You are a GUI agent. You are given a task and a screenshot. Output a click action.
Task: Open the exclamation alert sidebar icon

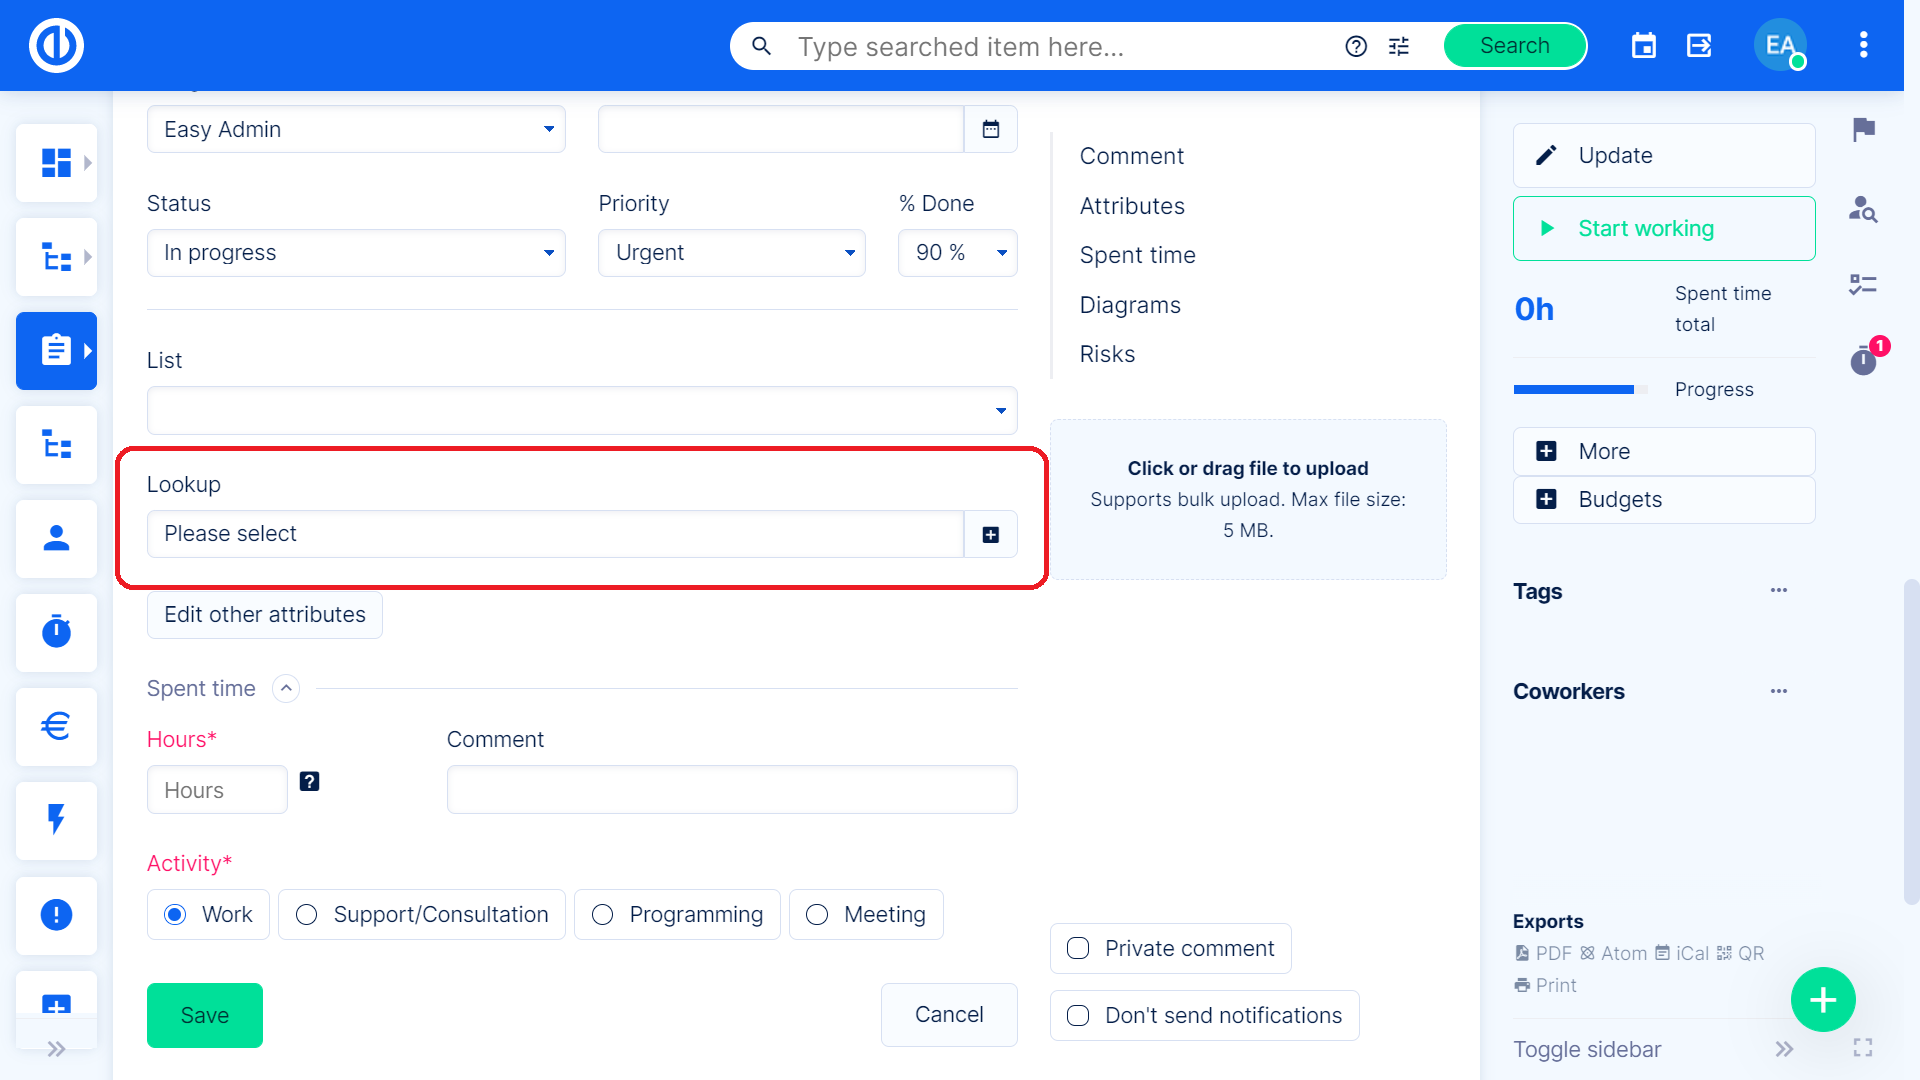pos(56,915)
